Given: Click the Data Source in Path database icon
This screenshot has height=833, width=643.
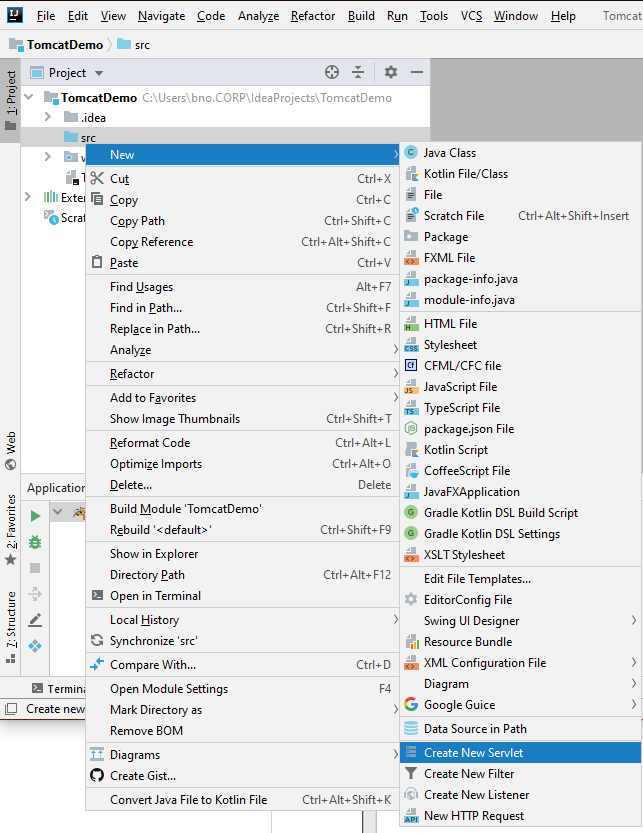Looking at the screenshot, I should tap(411, 728).
